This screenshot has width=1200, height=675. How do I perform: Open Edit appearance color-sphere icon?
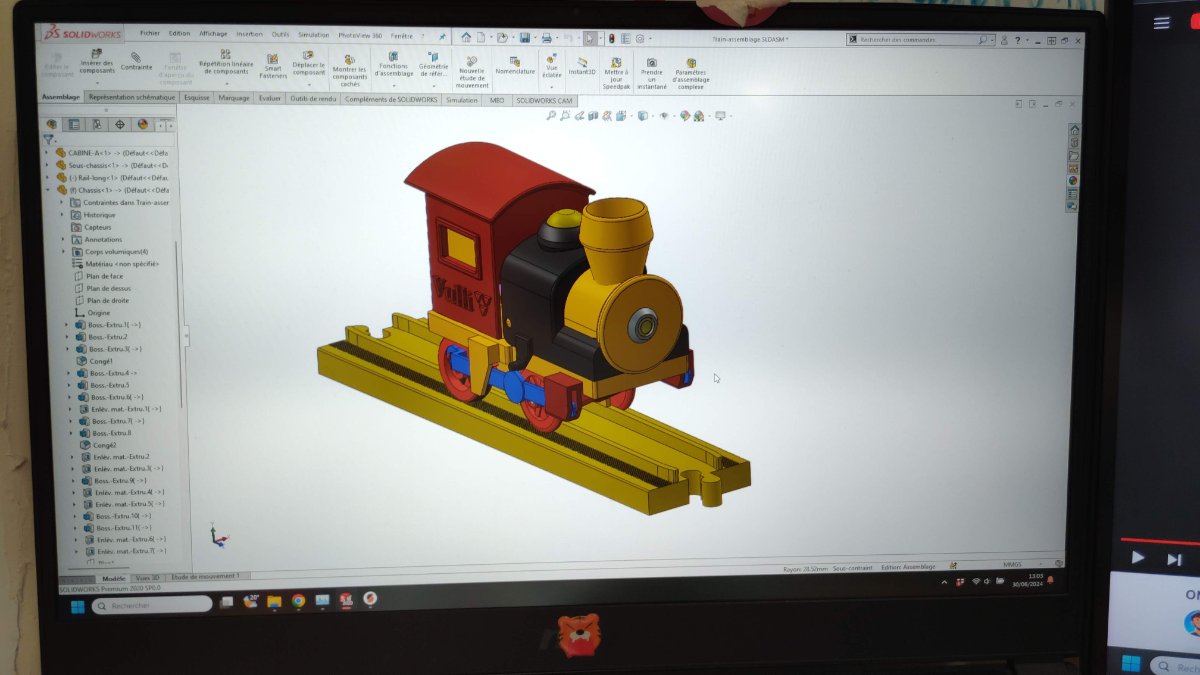[685, 116]
